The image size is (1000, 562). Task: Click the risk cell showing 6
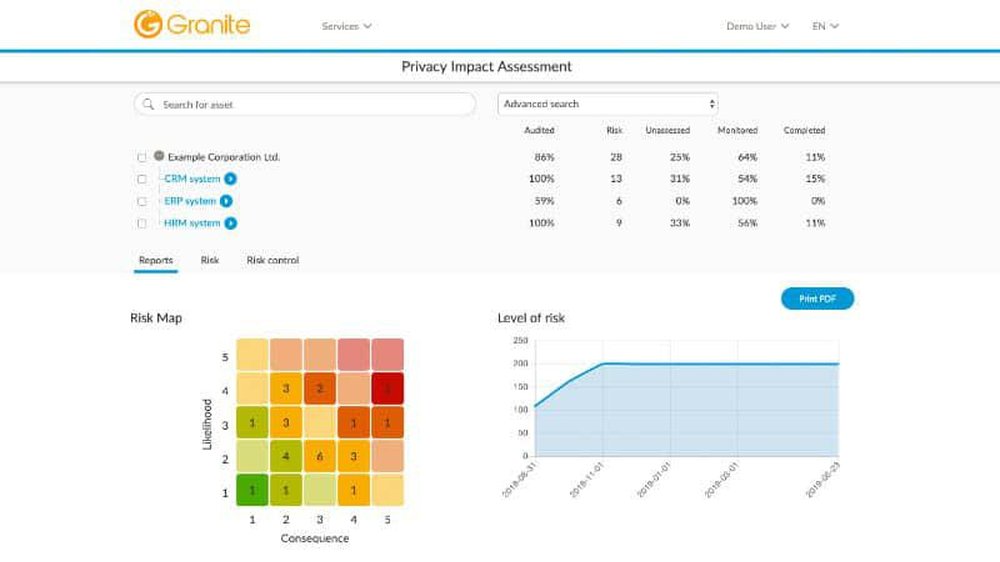[x=320, y=456]
